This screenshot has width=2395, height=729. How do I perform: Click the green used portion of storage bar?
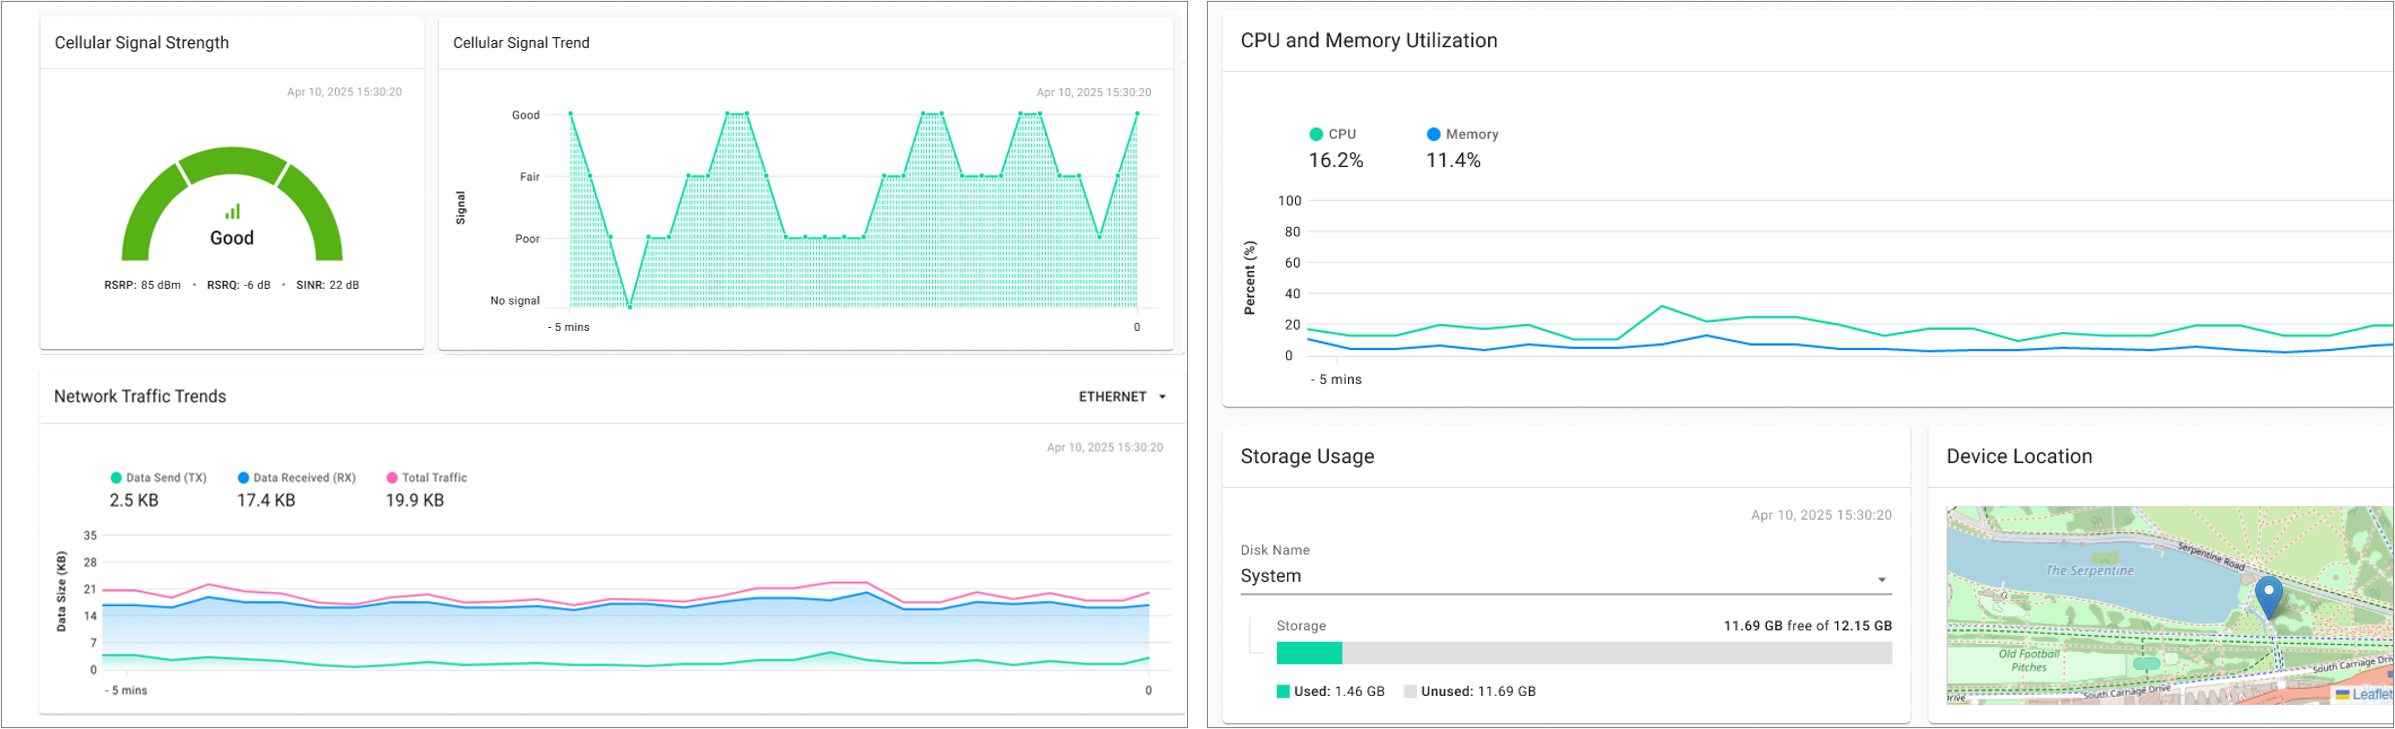point(1309,653)
